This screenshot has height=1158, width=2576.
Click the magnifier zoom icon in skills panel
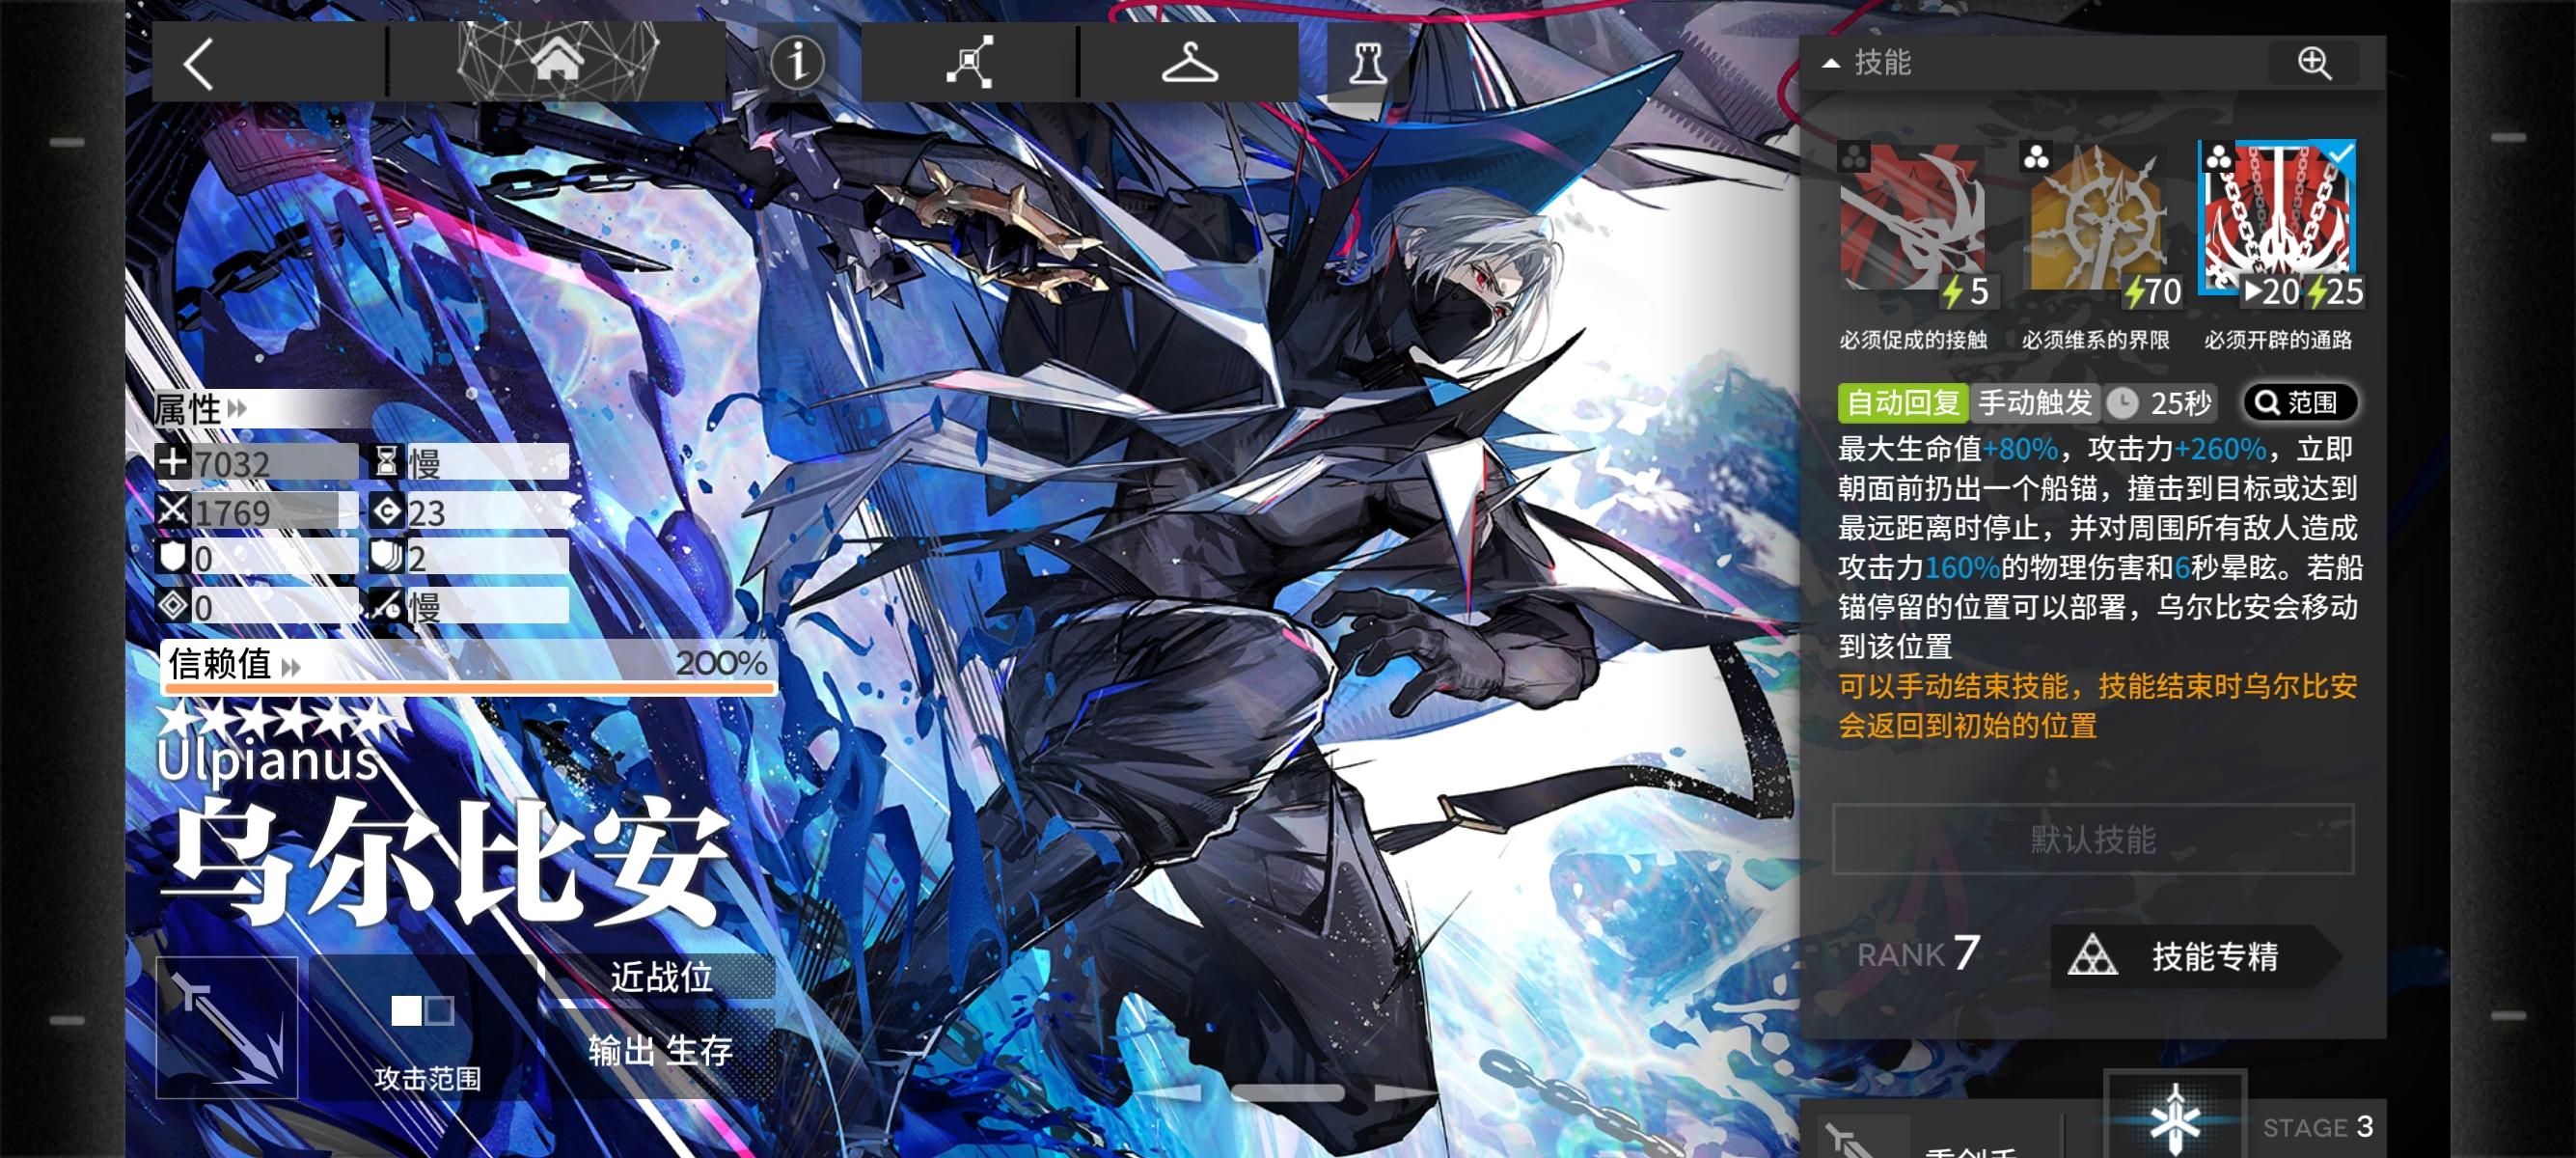pos(2313,63)
